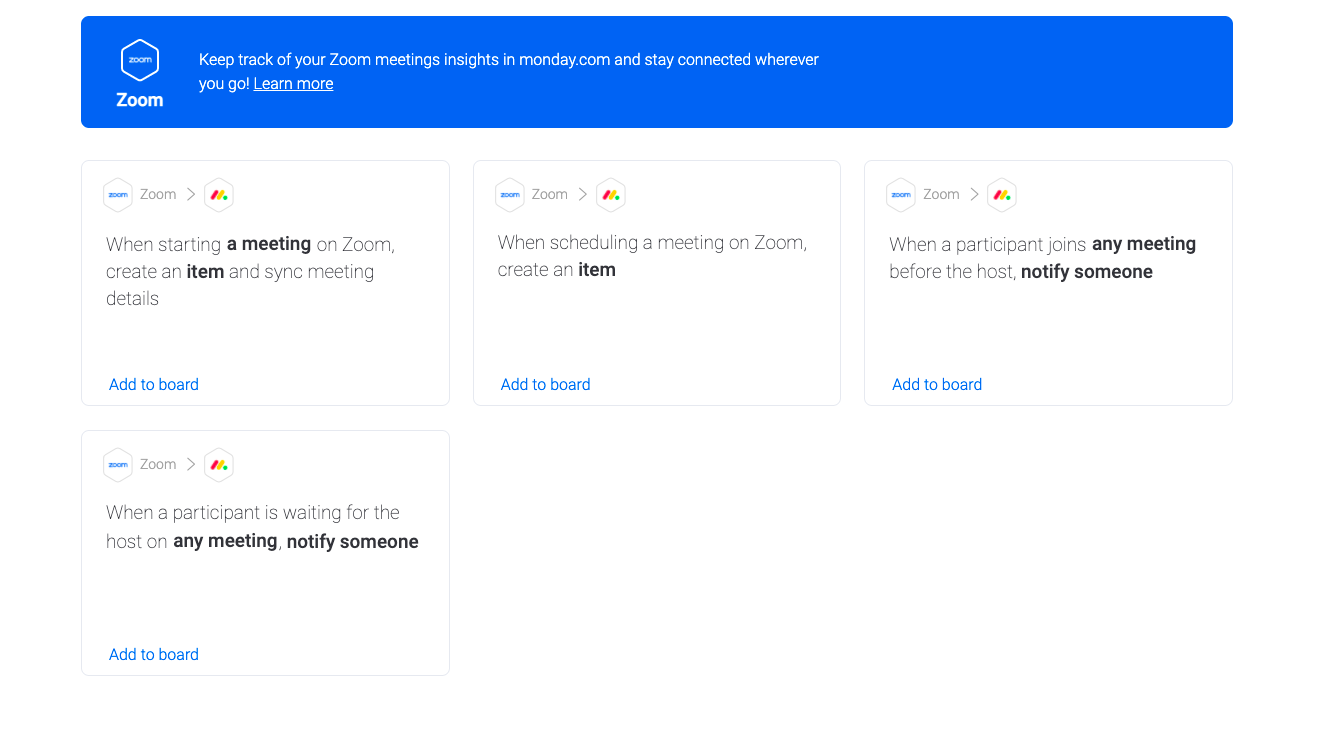1332x729 pixels.
Task: Click Add to board for scheduling a meeting recipe
Action: (545, 384)
